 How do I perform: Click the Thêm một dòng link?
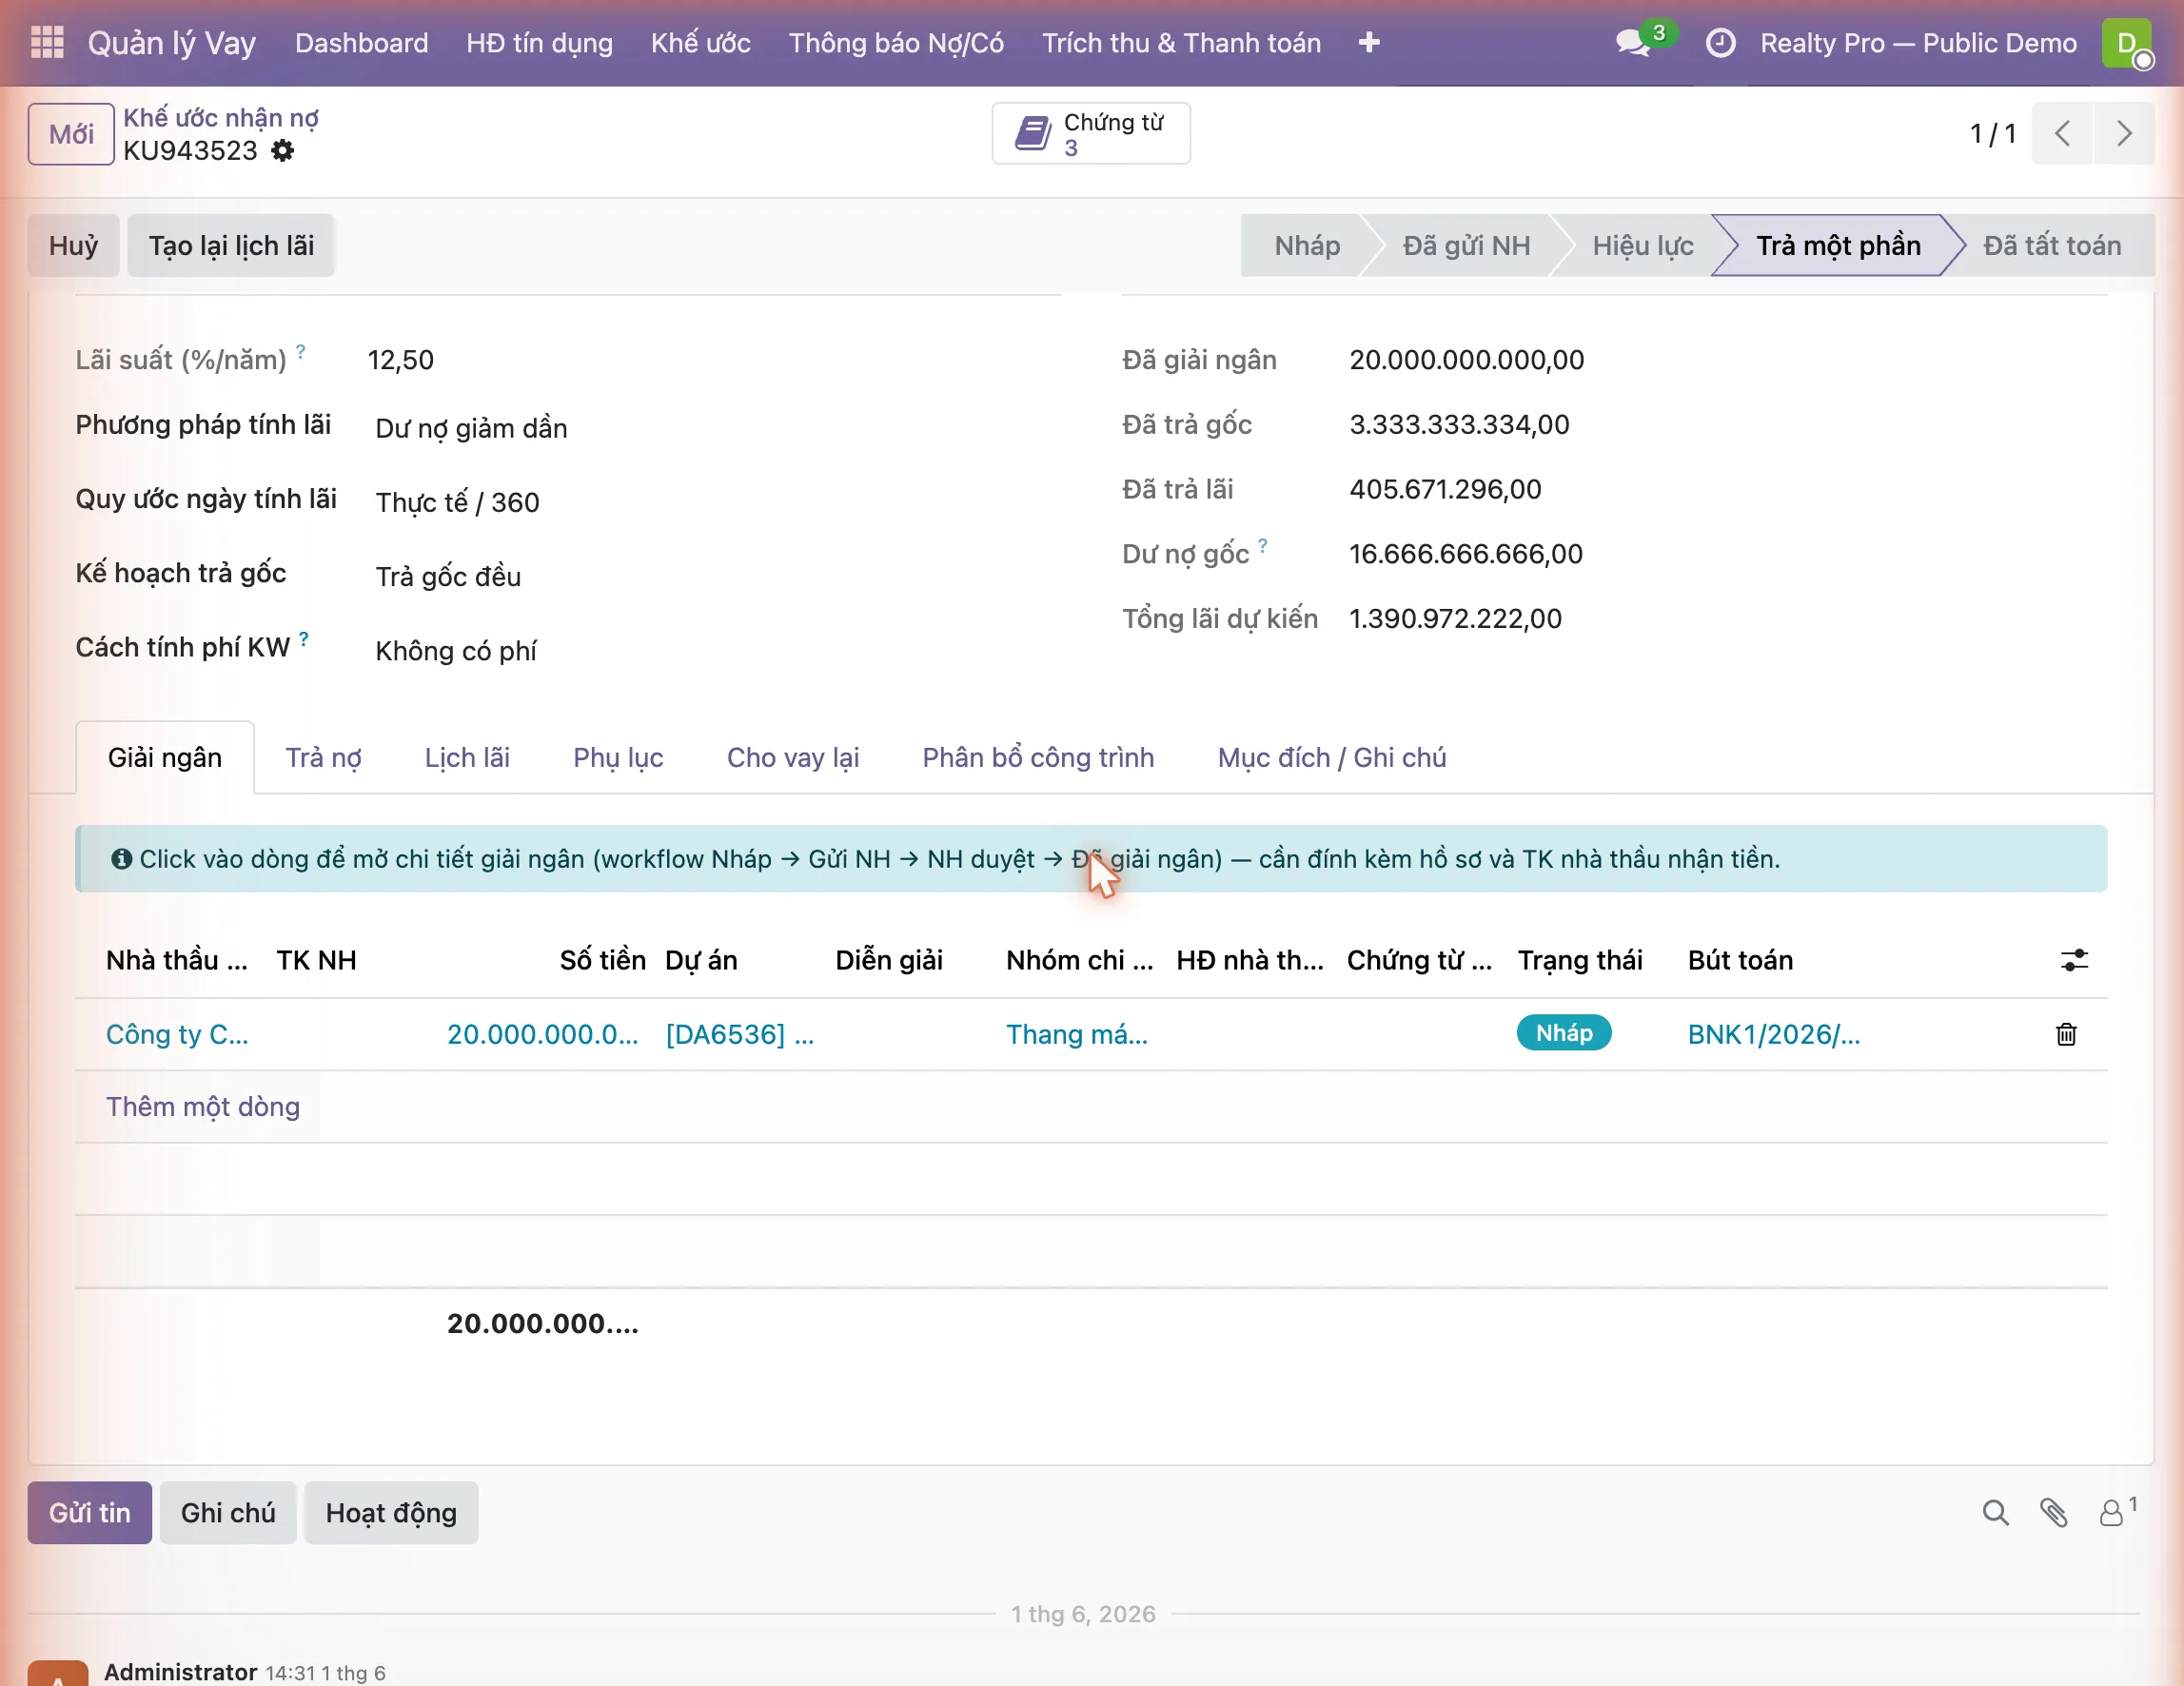click(203, 1107)
